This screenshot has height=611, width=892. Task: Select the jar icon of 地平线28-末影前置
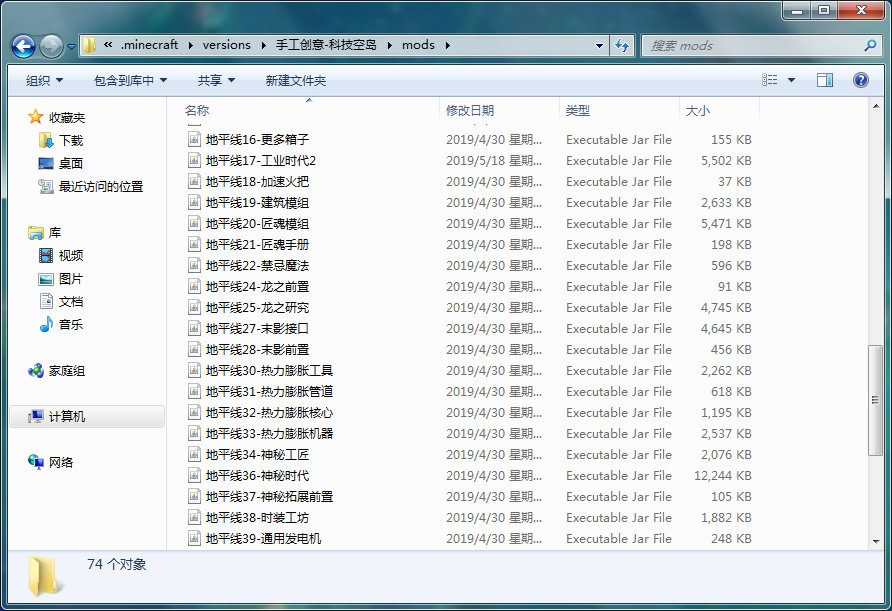194,349
